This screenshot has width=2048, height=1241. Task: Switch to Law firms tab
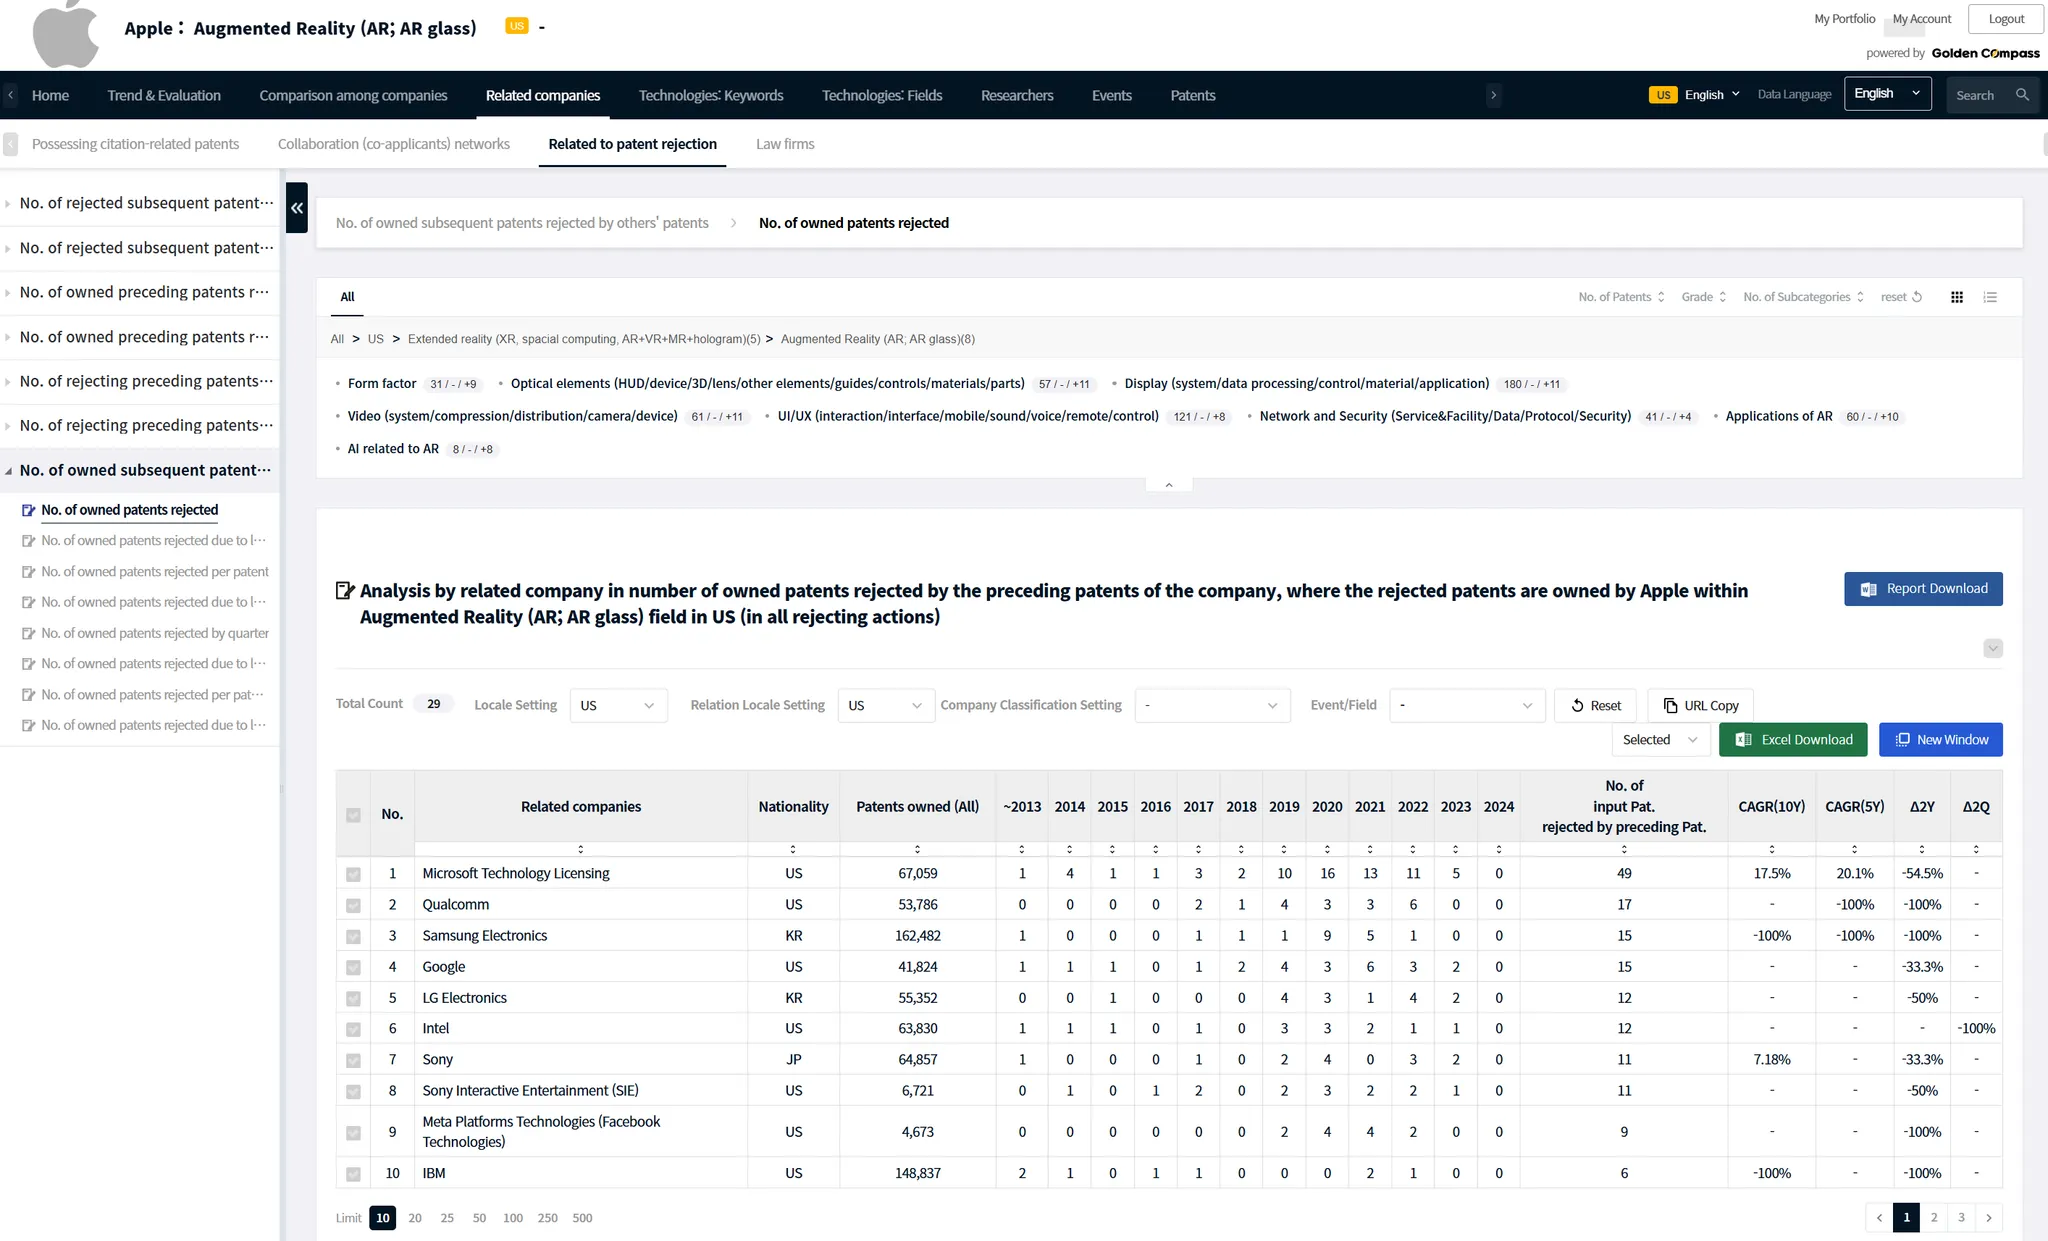click(784, 144)
